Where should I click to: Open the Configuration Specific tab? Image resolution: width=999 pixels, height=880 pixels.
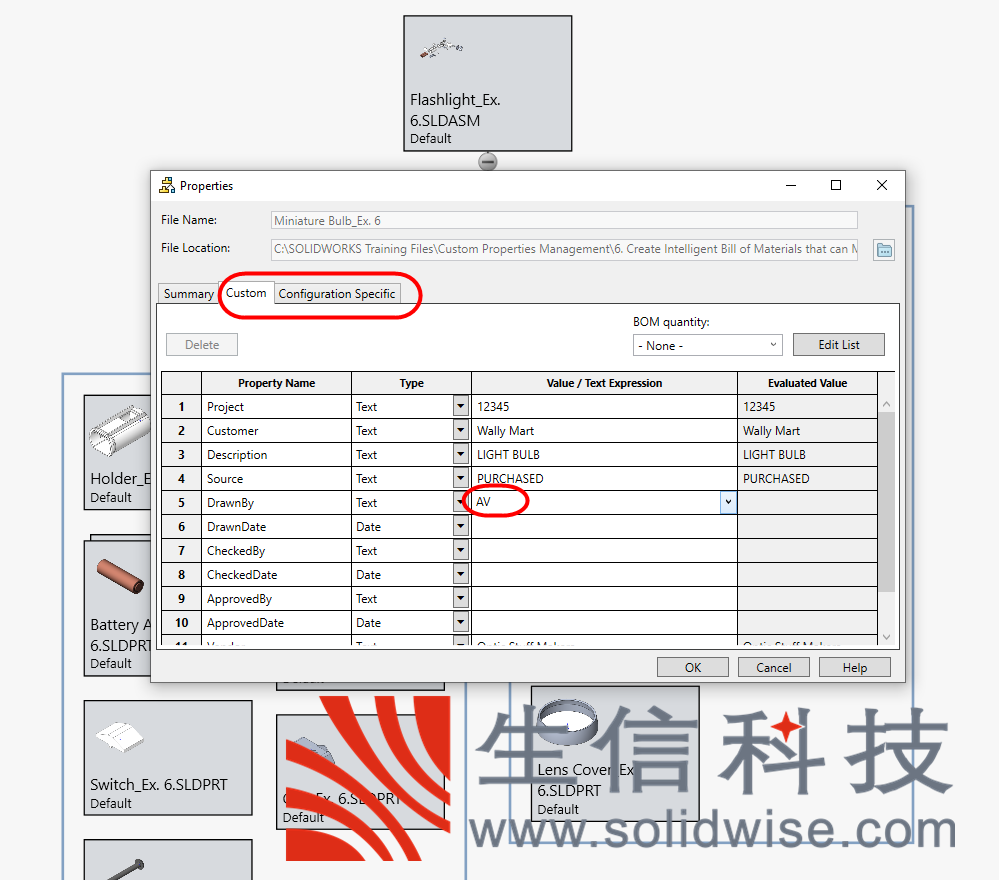point(337,294)
